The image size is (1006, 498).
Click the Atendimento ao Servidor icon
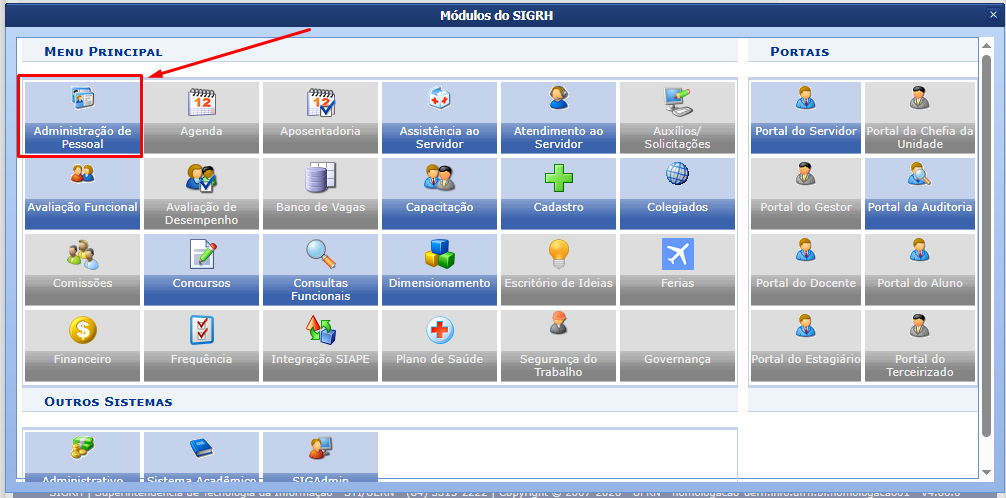[x=558, y=116]
